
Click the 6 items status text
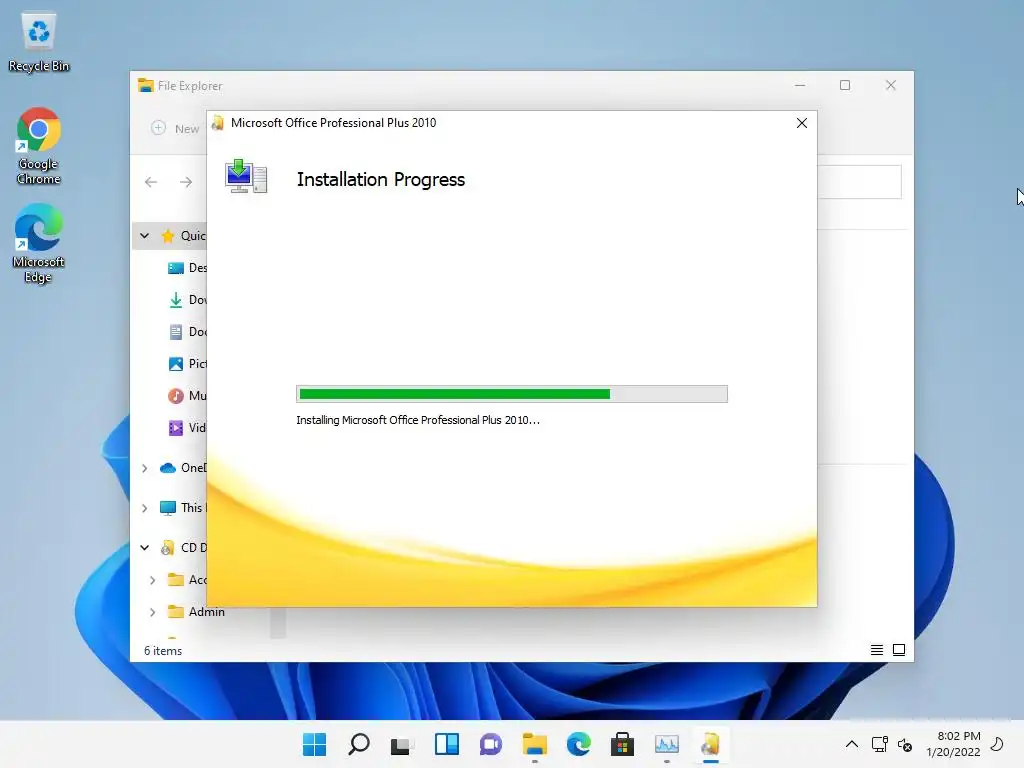[163, 650]
